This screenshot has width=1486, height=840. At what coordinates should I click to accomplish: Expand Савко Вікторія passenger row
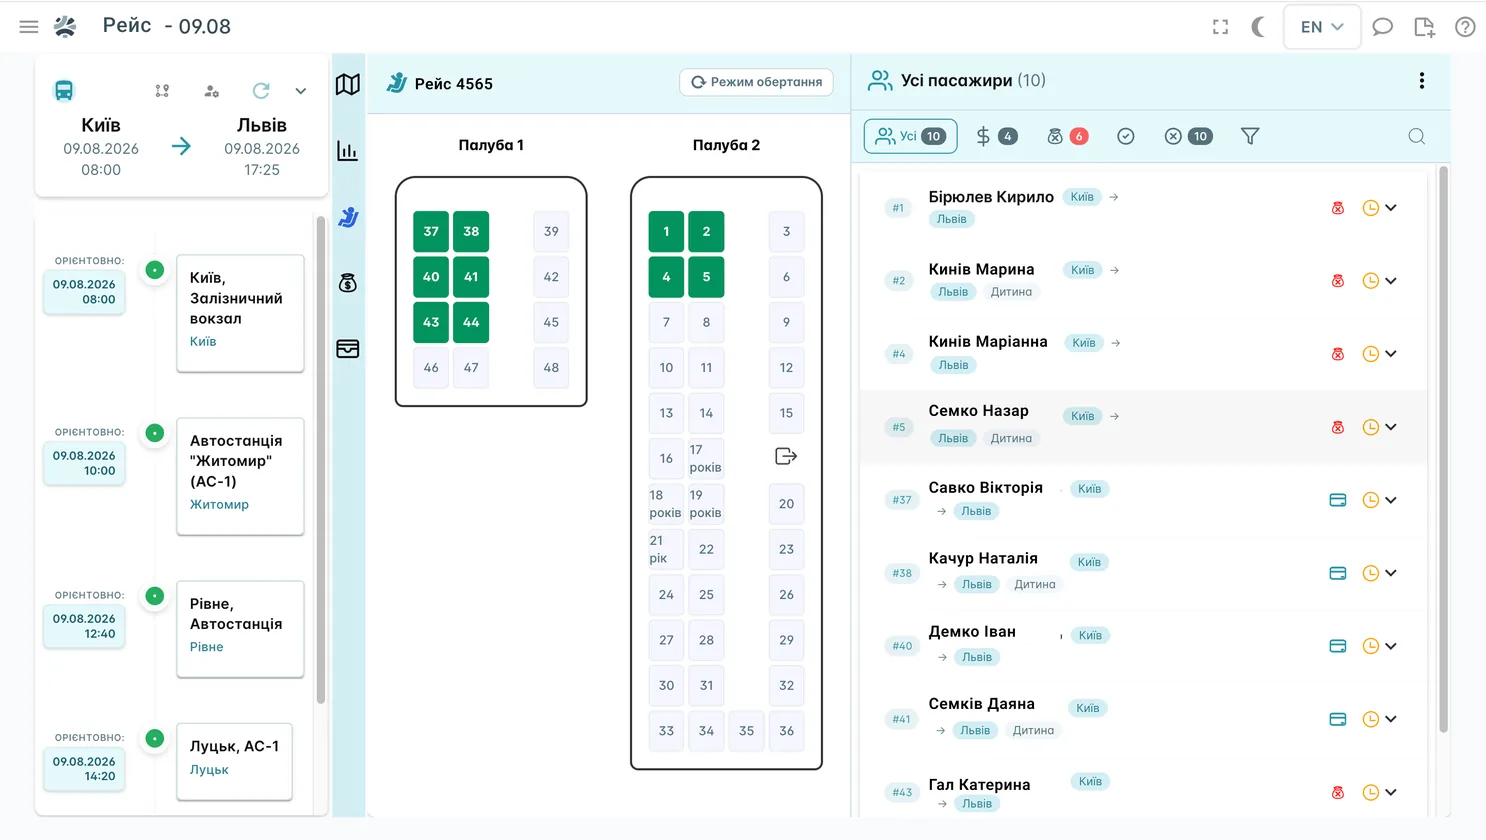point(1391,500)
